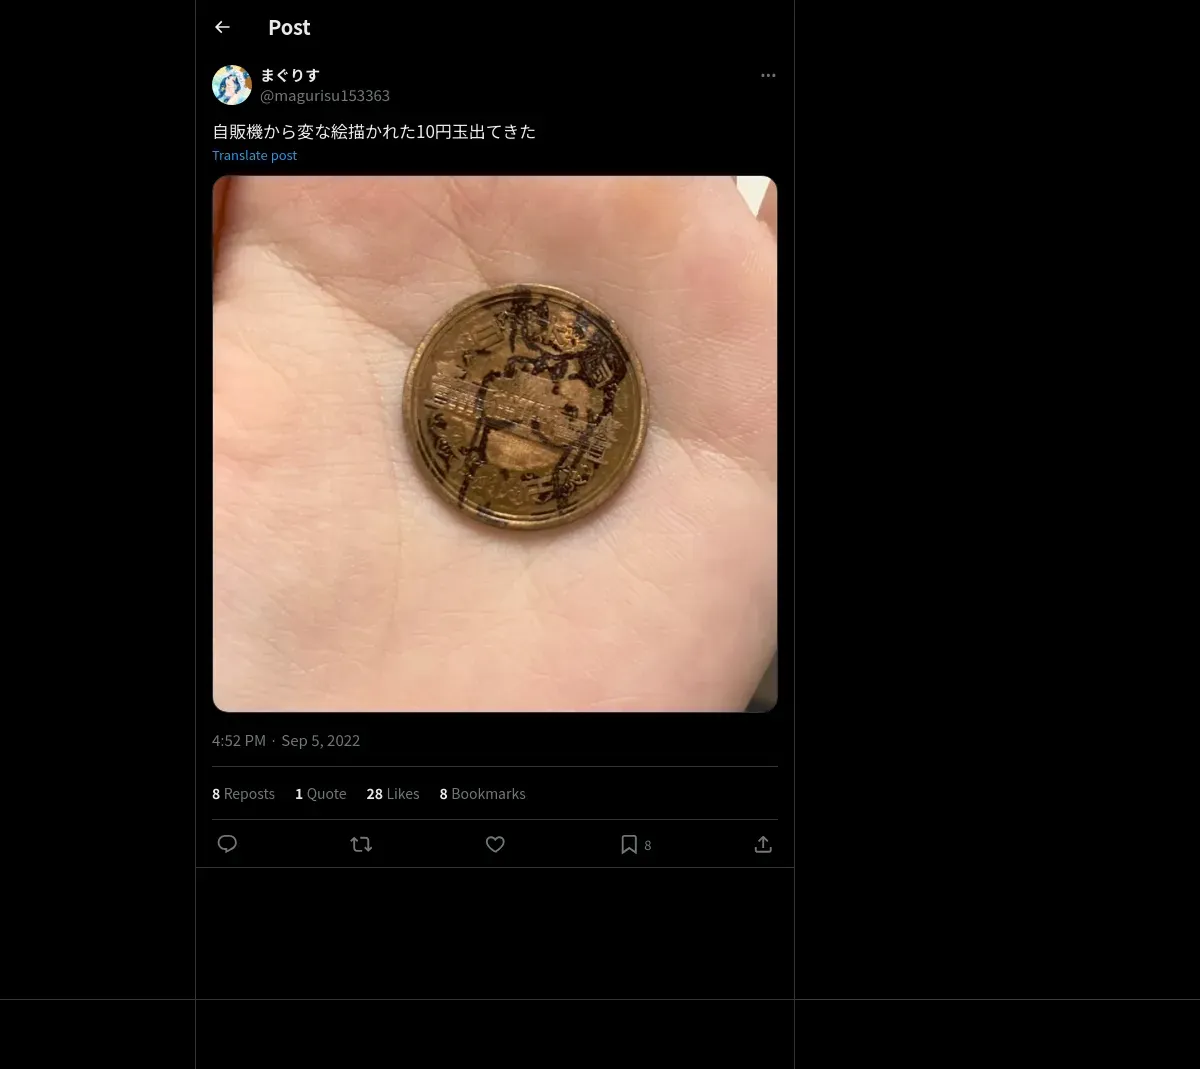Click the bookmark count number 8
Image resolution: width=1200 pixels, height=1069 pixels.
pyautogui.click(x=647, y=845)
